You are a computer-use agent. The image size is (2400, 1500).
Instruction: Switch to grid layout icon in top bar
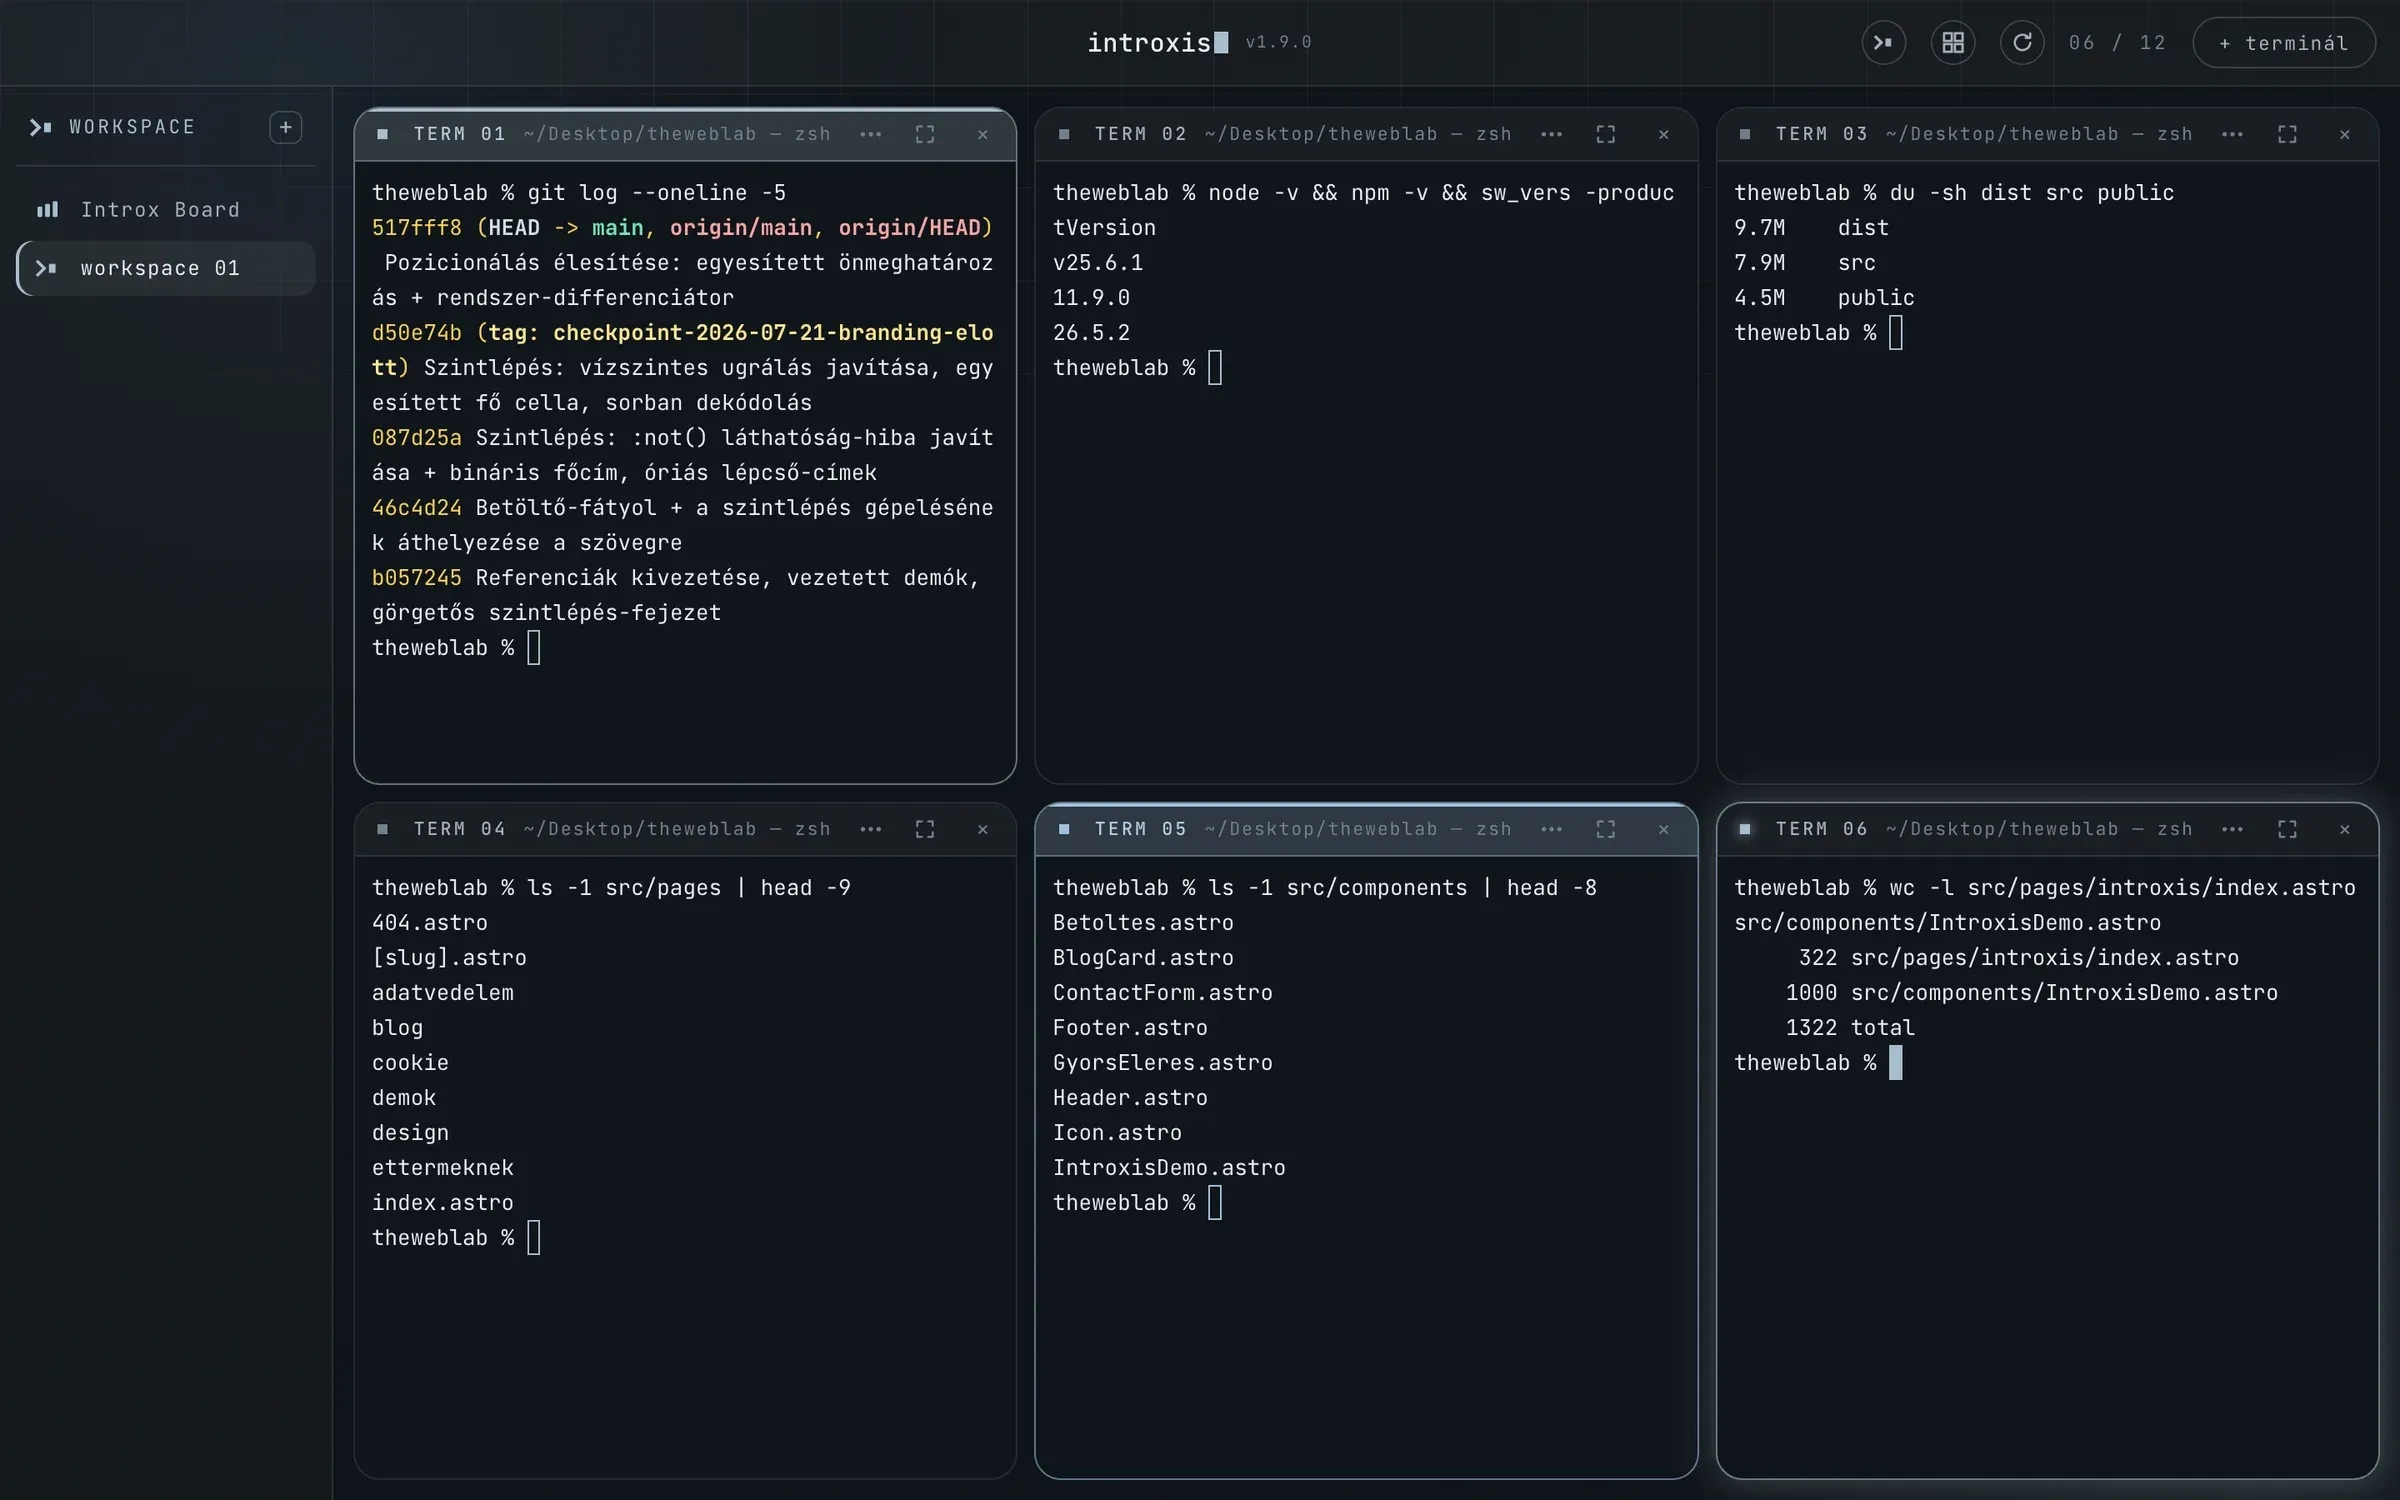pyautogui.click(x=1952, y=43)
